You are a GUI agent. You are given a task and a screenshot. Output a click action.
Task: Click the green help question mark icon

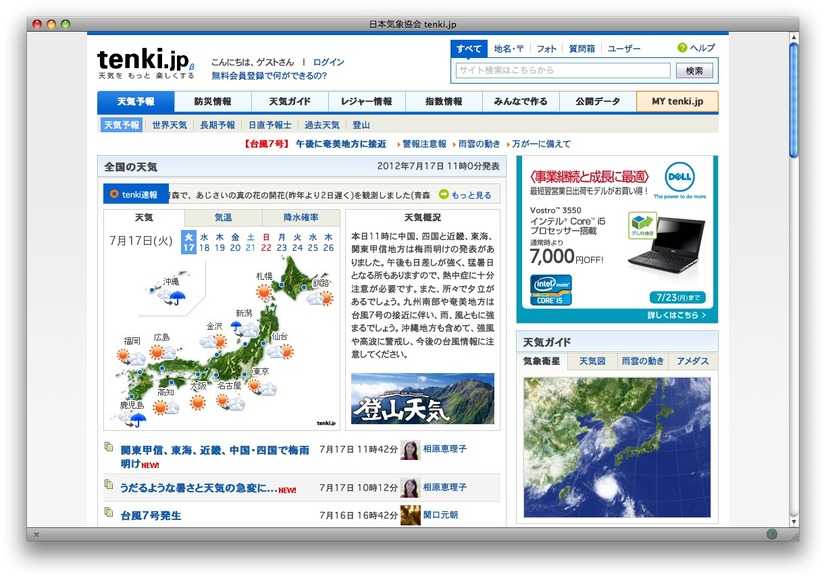[682, 48]
